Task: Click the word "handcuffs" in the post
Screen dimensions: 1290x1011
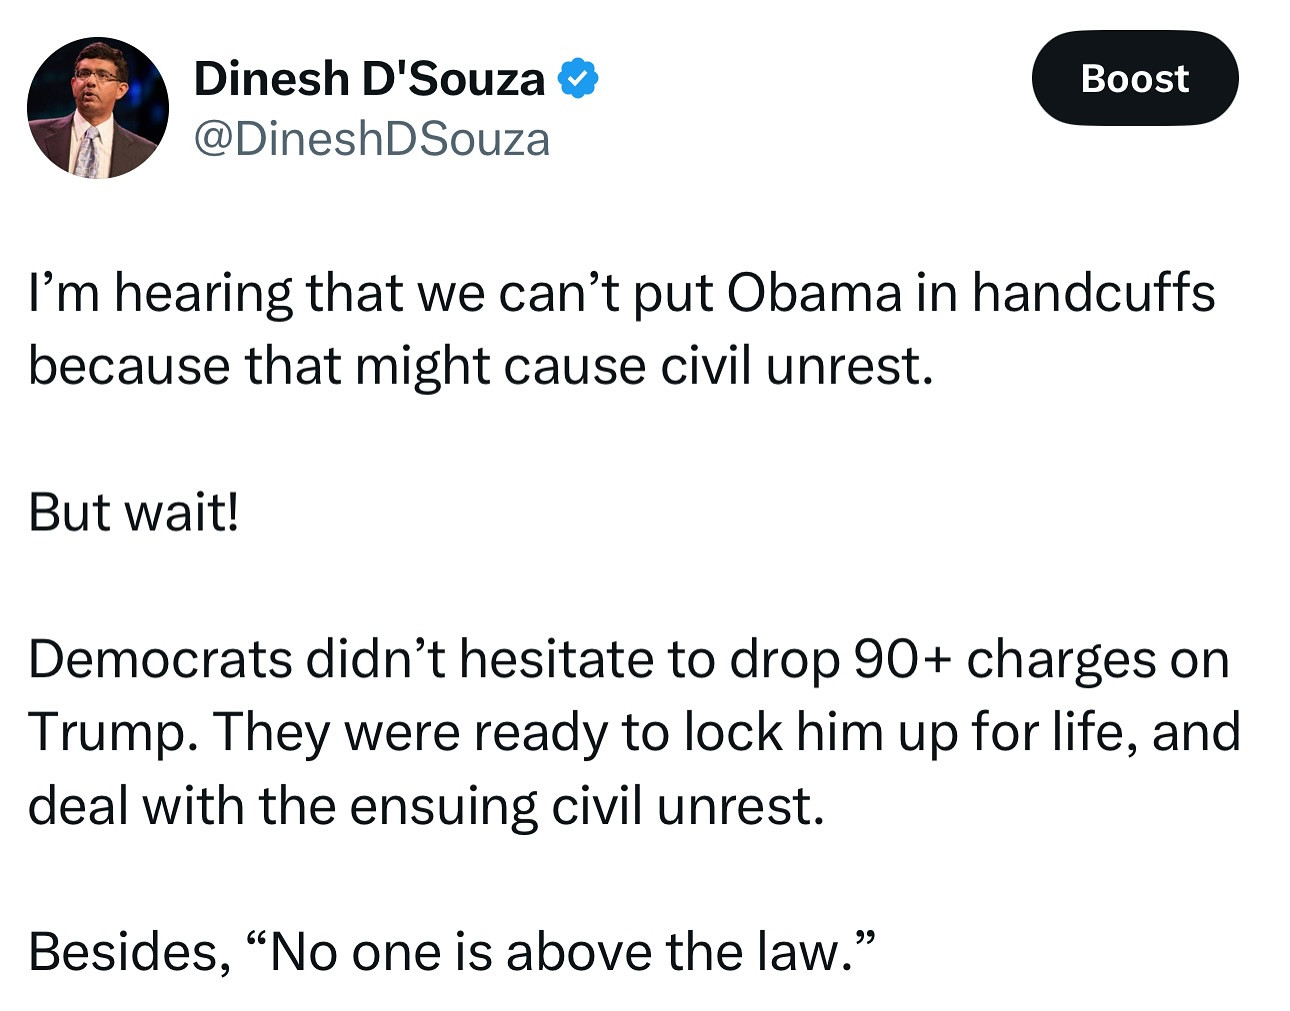Action: (x=1093, y=293)
